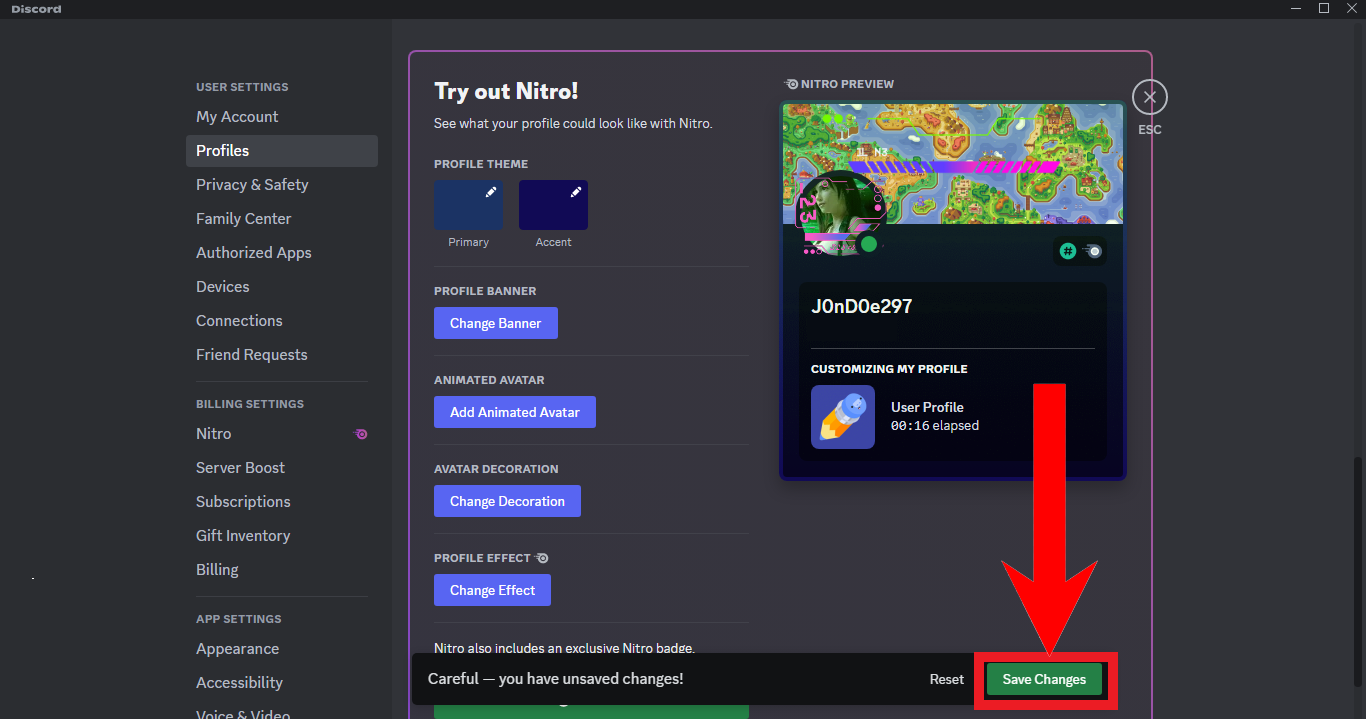
Task: Pick the Accent profile theme color
Action: tap(553, 205)
